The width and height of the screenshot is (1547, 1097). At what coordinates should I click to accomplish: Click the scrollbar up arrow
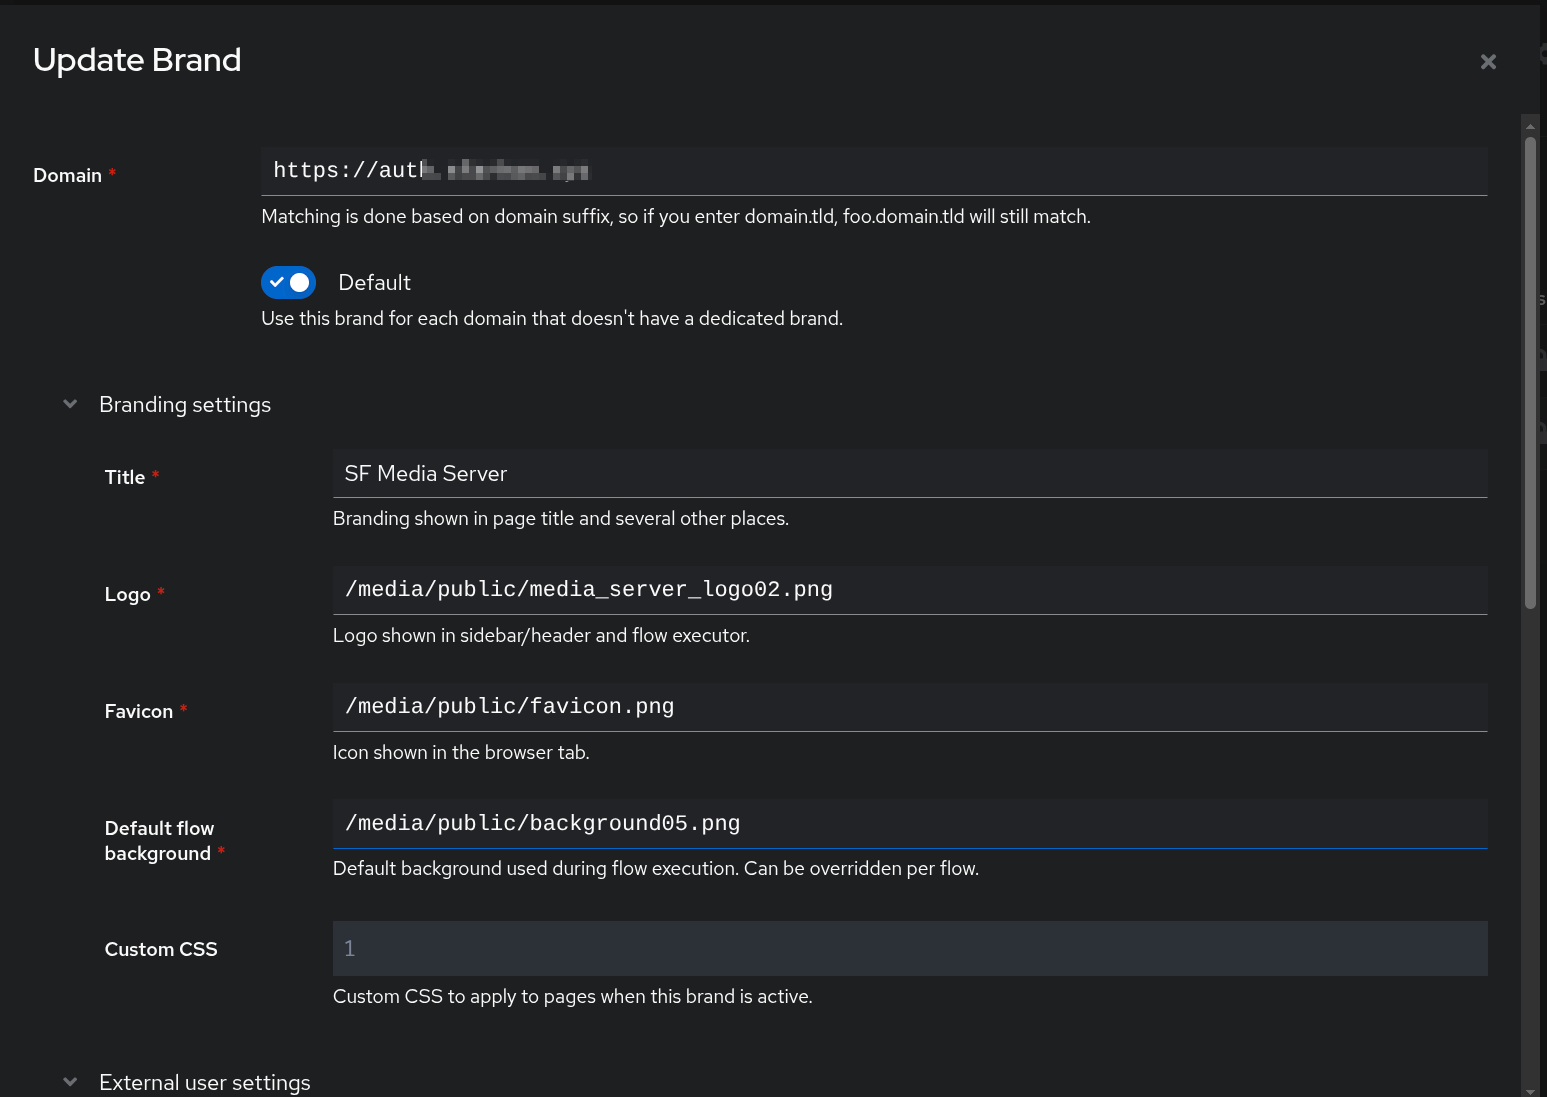click(x=1530, y=126)
